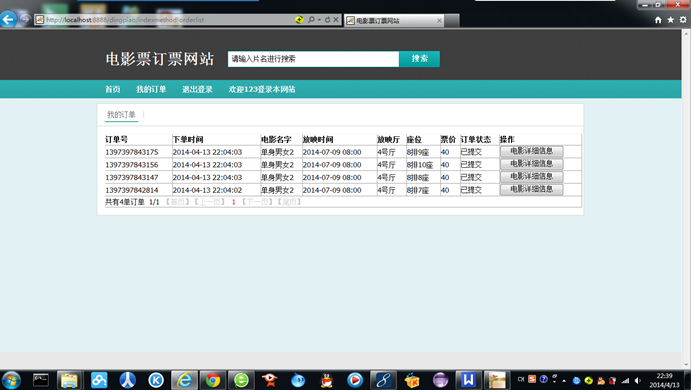Image resolution: width=693 pixels, height=392 pixels.
Task: Open the browser Home icon
Action: (658, 19)
